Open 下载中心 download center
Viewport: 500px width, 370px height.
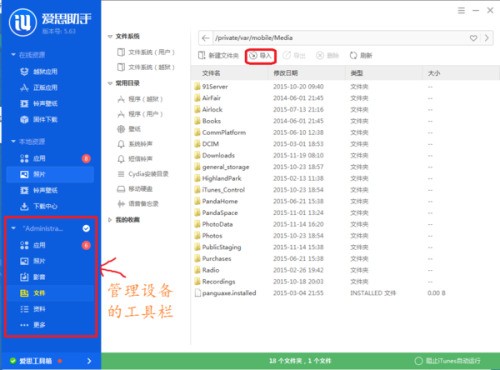point(39,206)
